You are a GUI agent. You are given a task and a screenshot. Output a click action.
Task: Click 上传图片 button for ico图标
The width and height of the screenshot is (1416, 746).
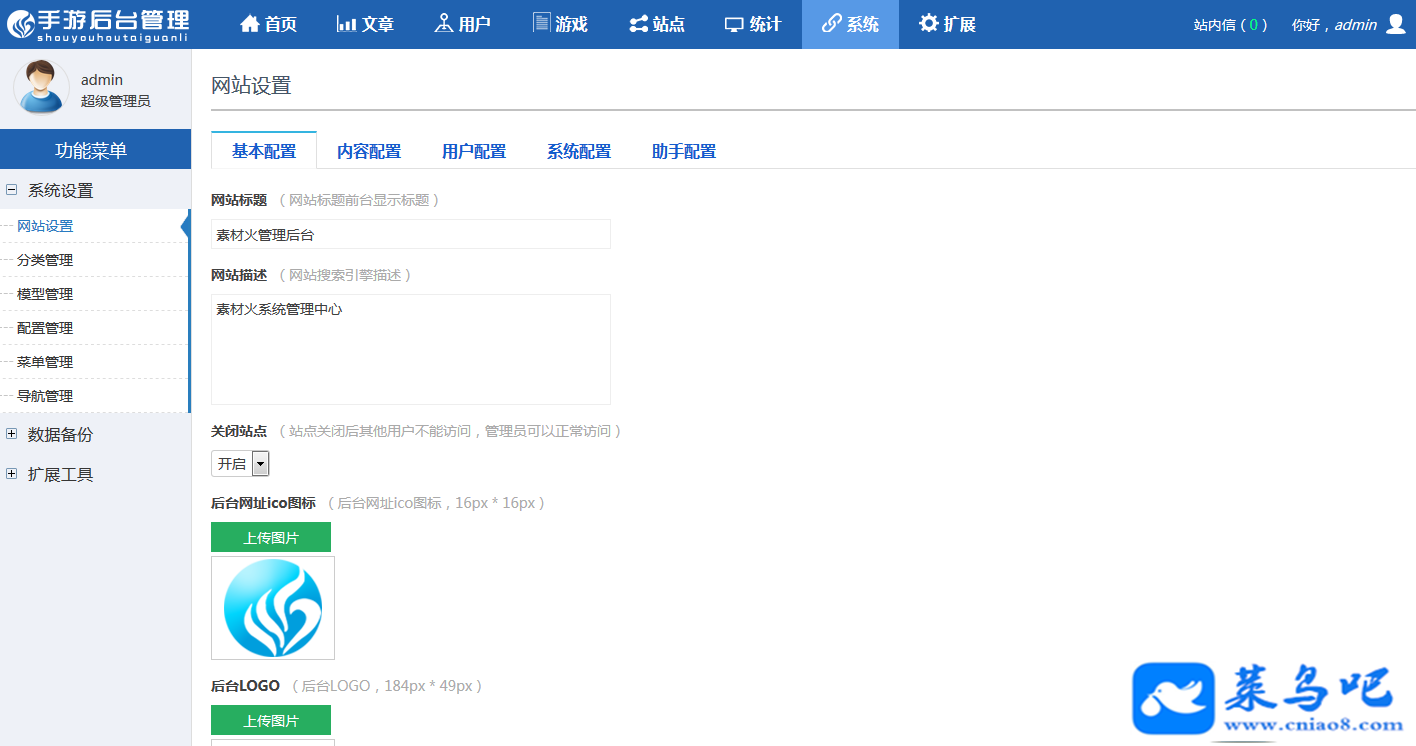pyautogui.click(x=271, y=537)
